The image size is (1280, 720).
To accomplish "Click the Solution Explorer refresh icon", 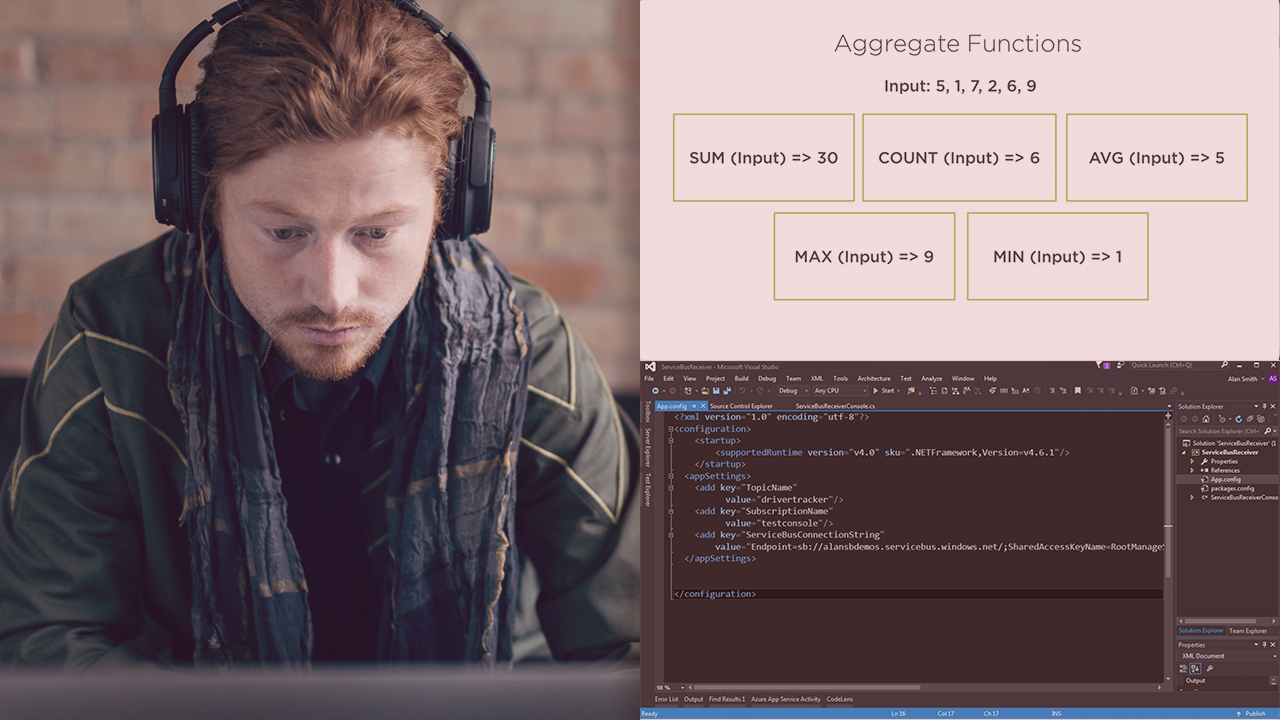I will tap(1237, 419).
